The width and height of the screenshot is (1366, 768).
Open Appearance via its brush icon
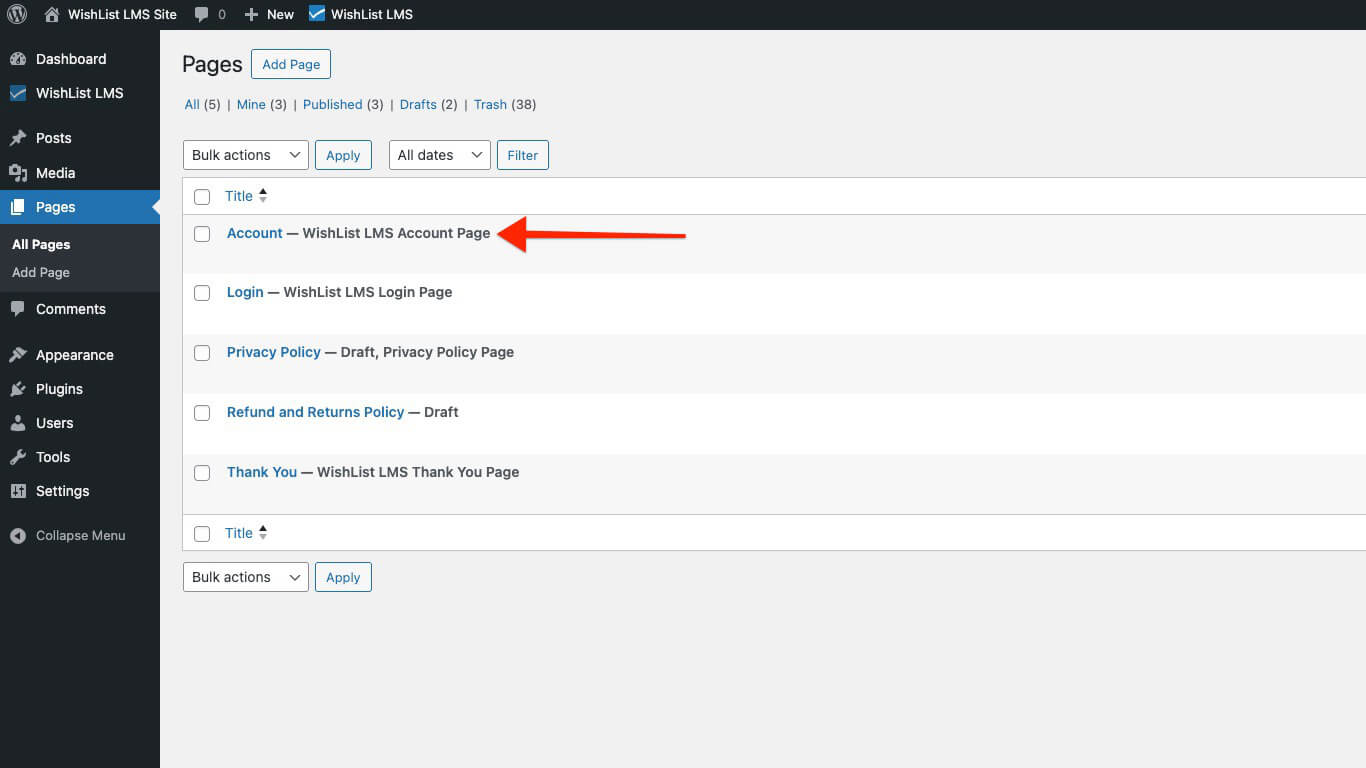point(18,354)
